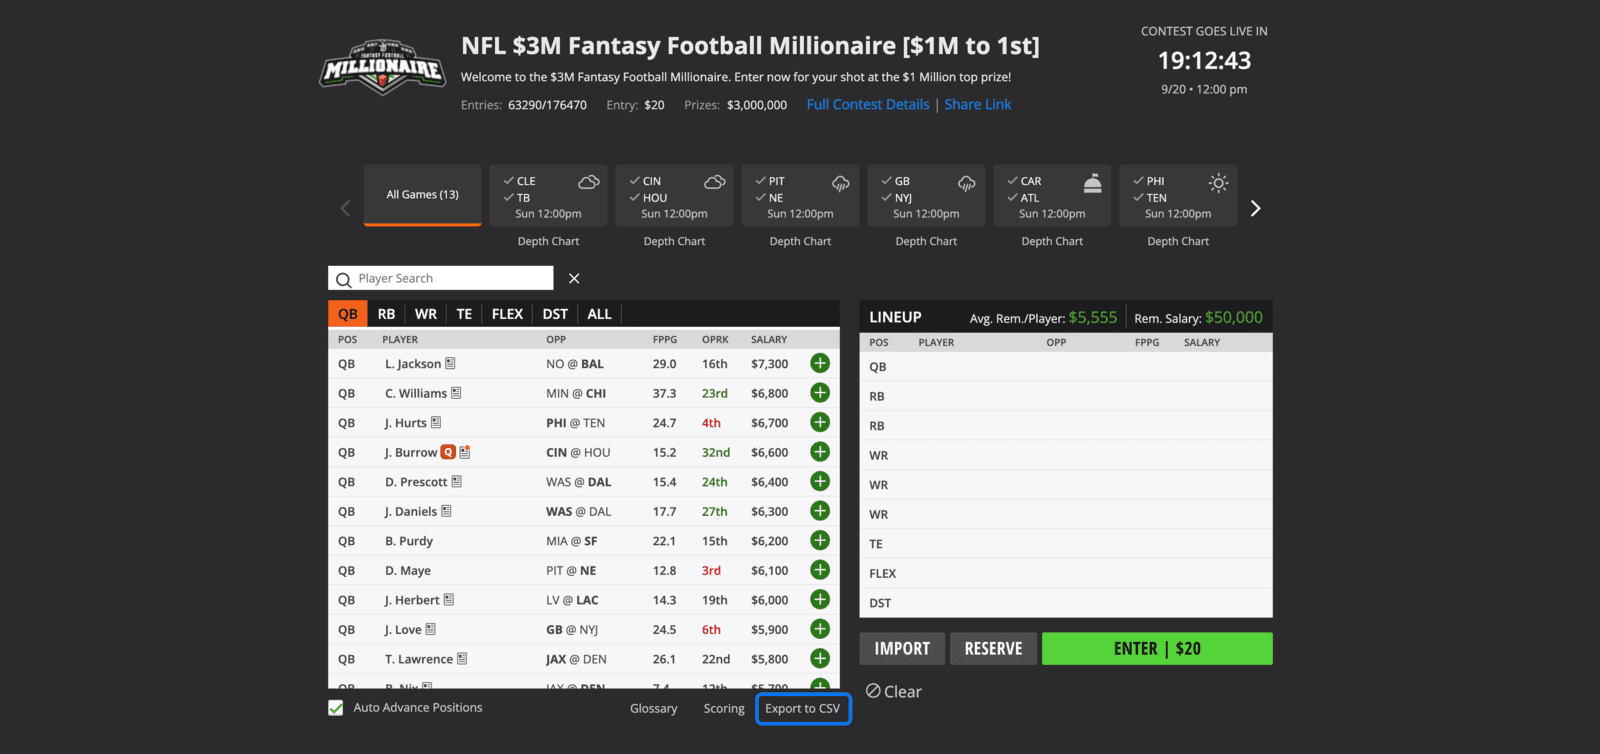Open Depth Chart under CLE vs TB

click(x=548, y=241)
